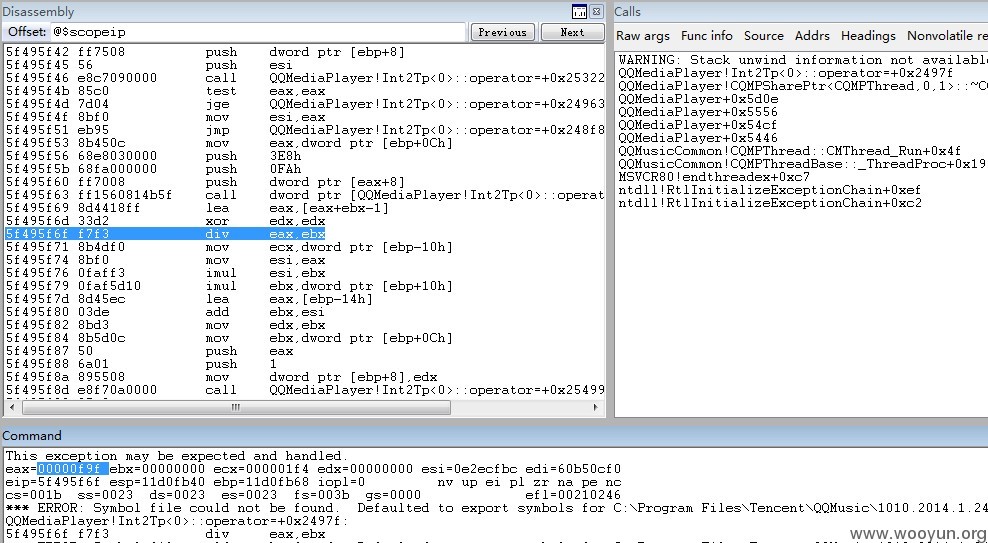Select call stack entry QQMediaPlayer+0x5d0e

[698, 99]
